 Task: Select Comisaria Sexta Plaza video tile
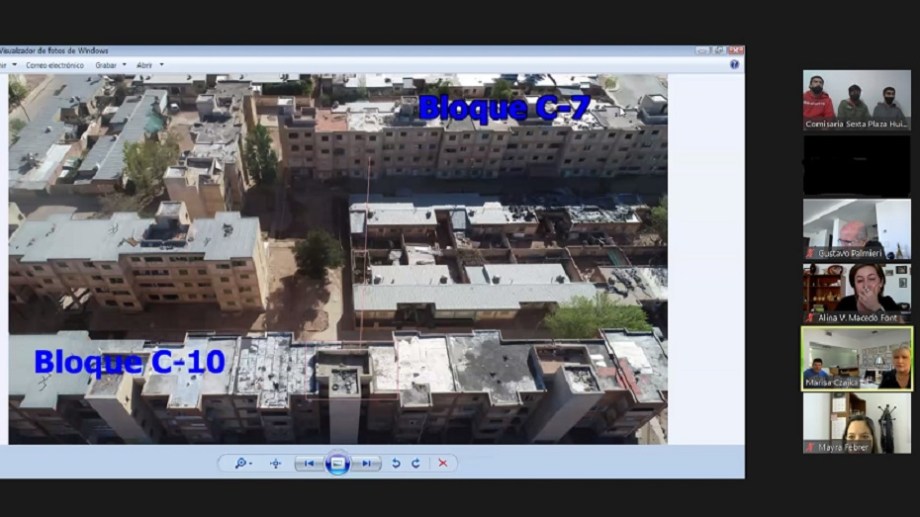(856, 100)
